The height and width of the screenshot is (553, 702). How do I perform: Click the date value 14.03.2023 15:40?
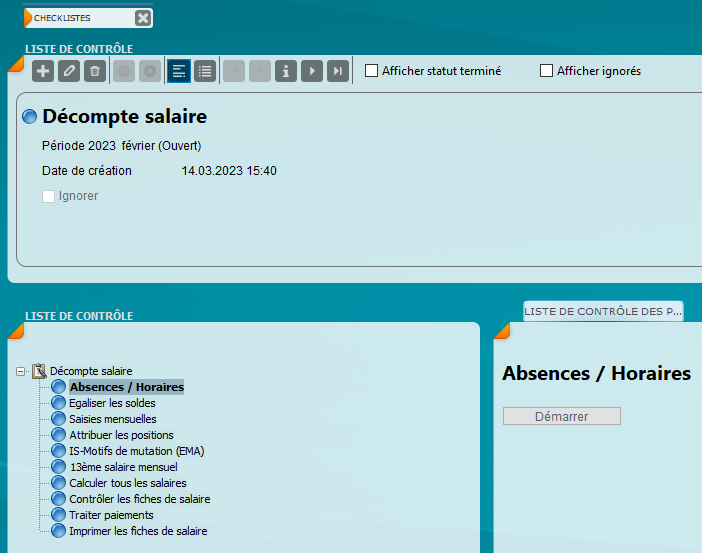[x=229, y=171]
